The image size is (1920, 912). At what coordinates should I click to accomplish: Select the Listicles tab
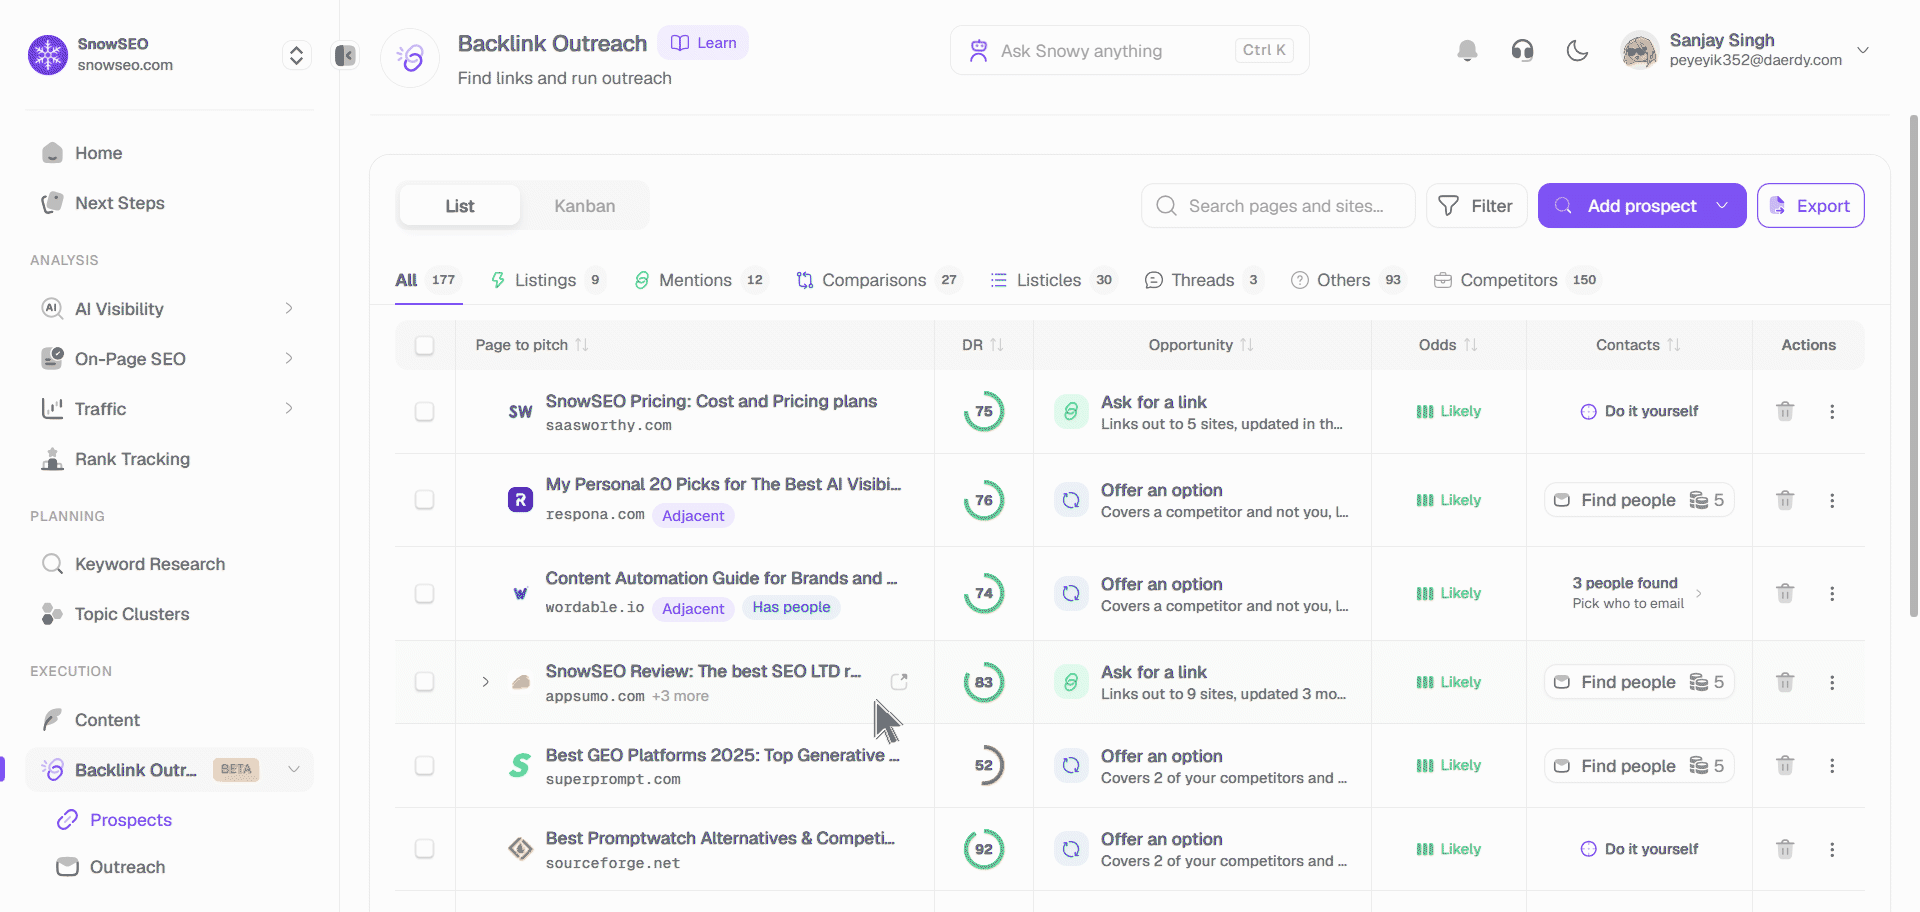[x=1053, y=280]
